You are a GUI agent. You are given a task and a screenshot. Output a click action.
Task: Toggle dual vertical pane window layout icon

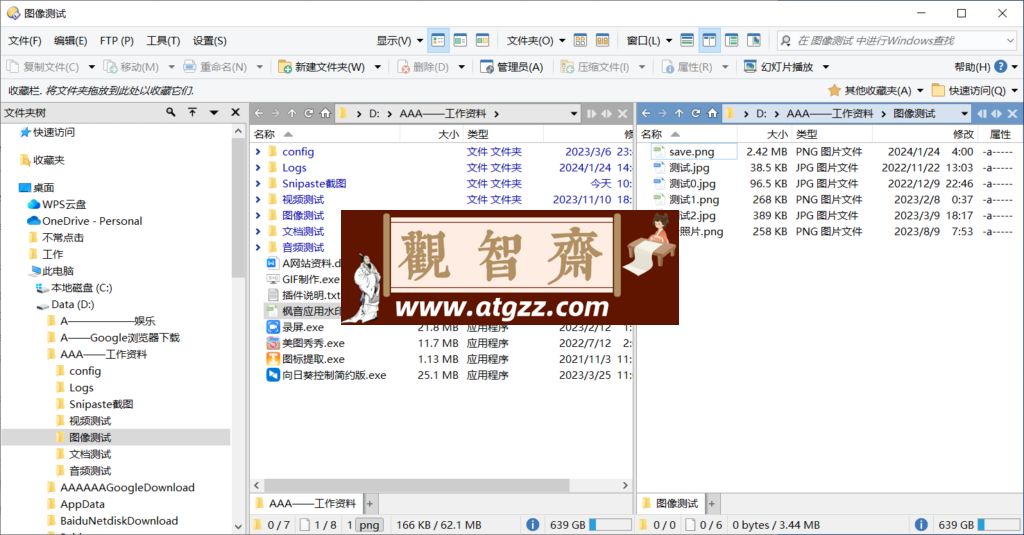click(709, 41)
